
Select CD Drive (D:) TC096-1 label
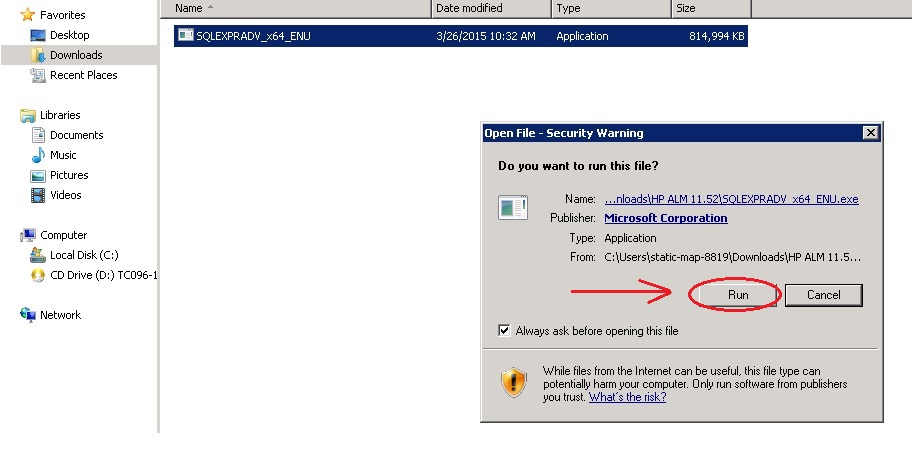pyautogui.click(x=104, y=275)
